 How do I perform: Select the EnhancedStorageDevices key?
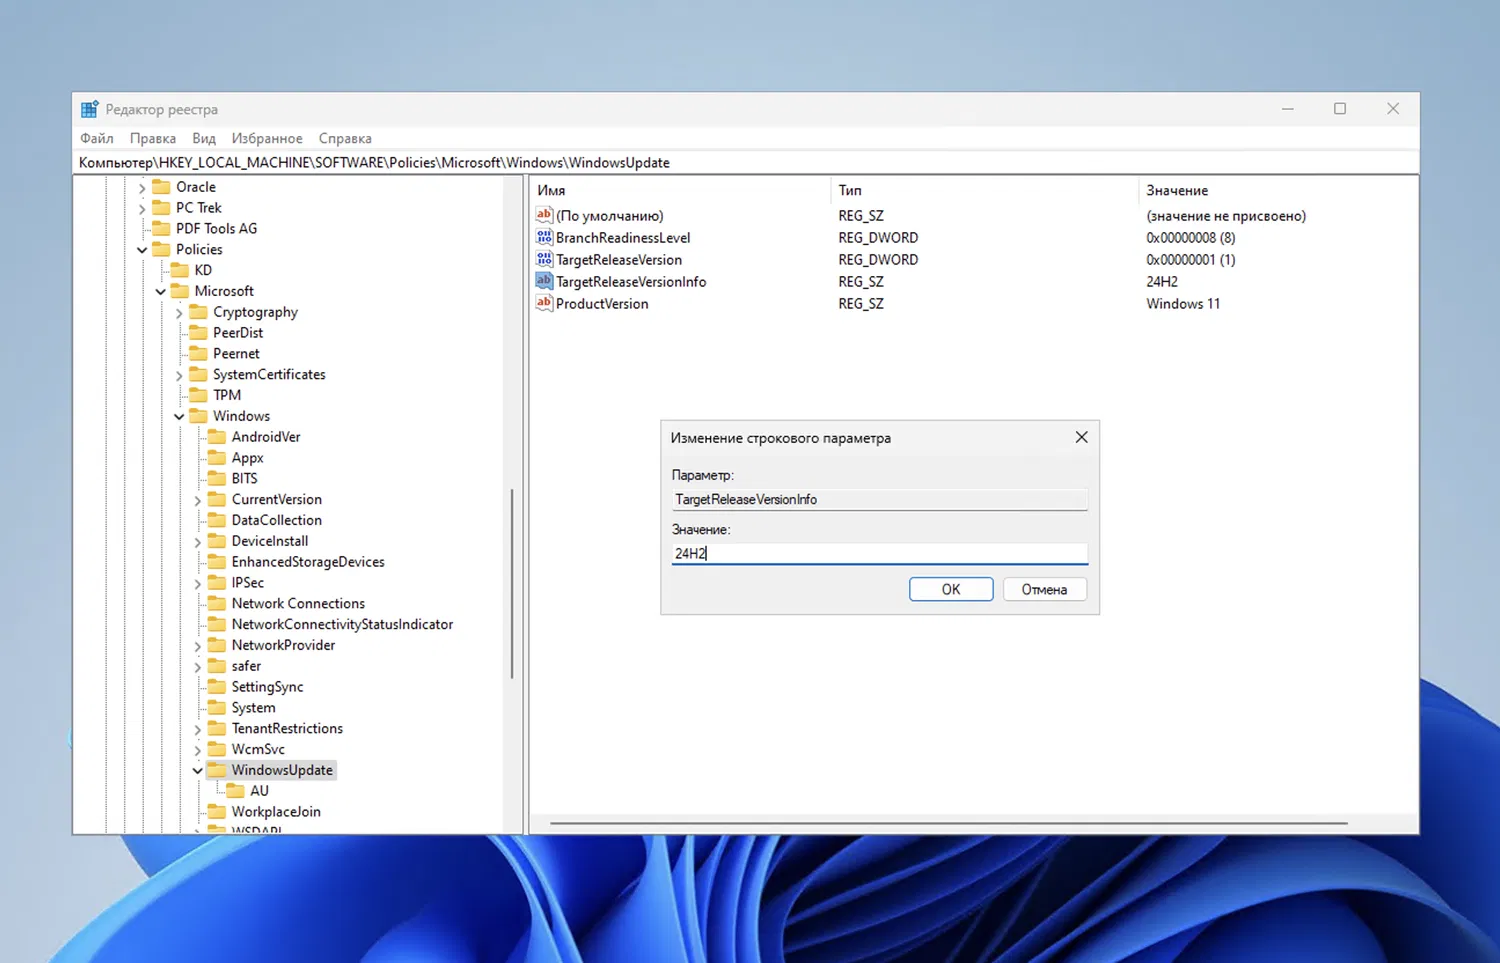pyautogui.click(x=308, y=562)
